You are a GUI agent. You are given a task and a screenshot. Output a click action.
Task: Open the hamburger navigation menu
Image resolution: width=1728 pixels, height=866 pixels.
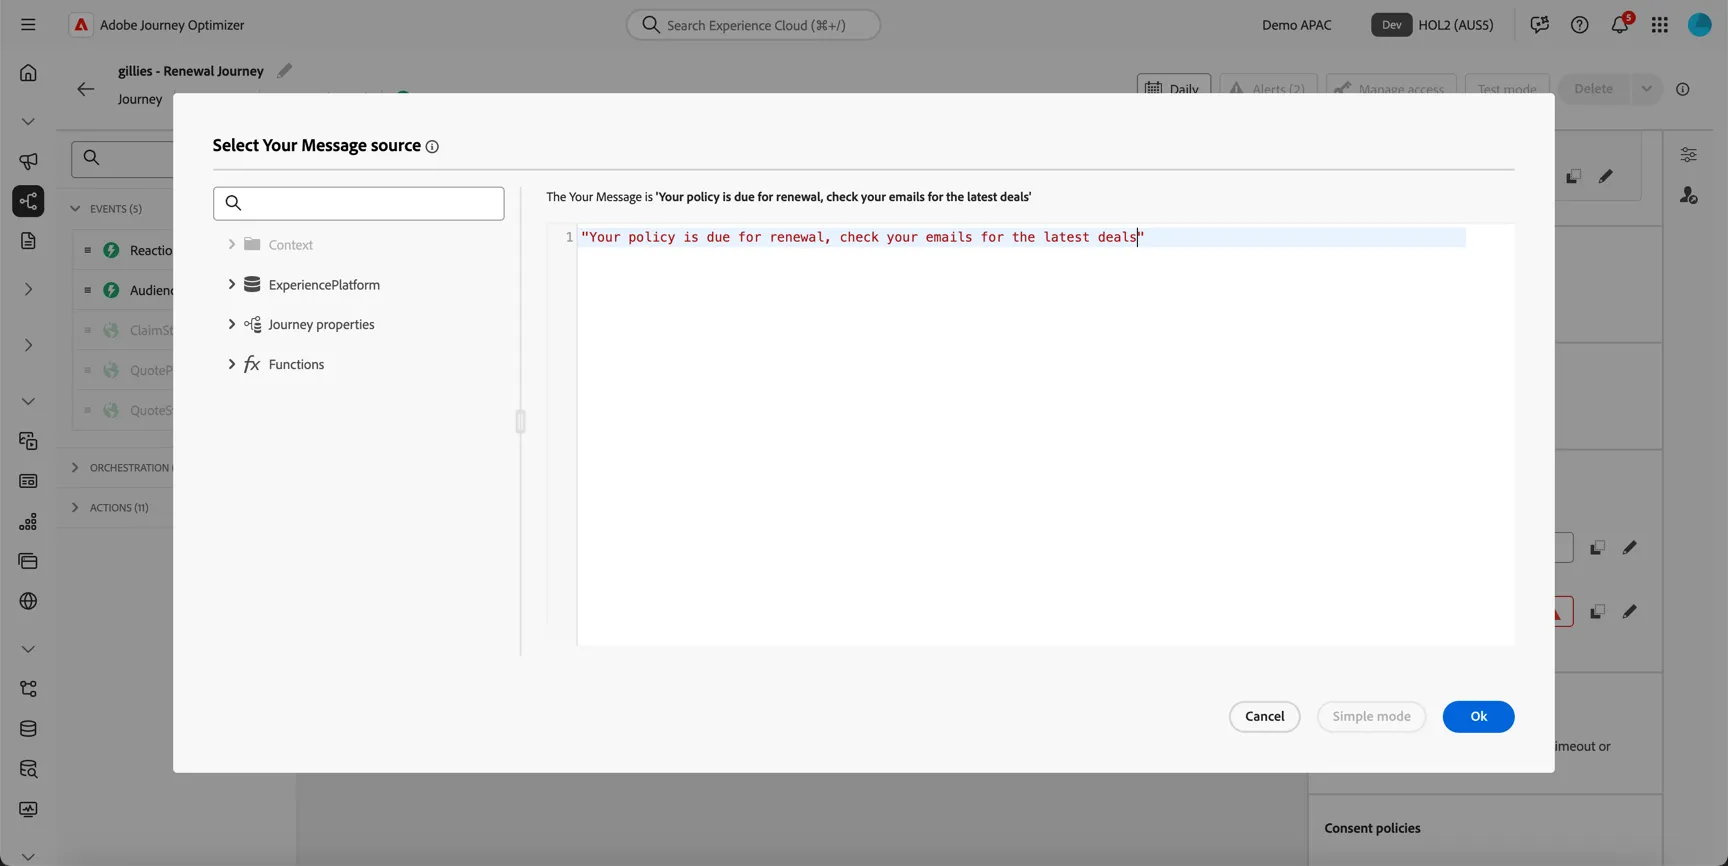coord(28,25)
